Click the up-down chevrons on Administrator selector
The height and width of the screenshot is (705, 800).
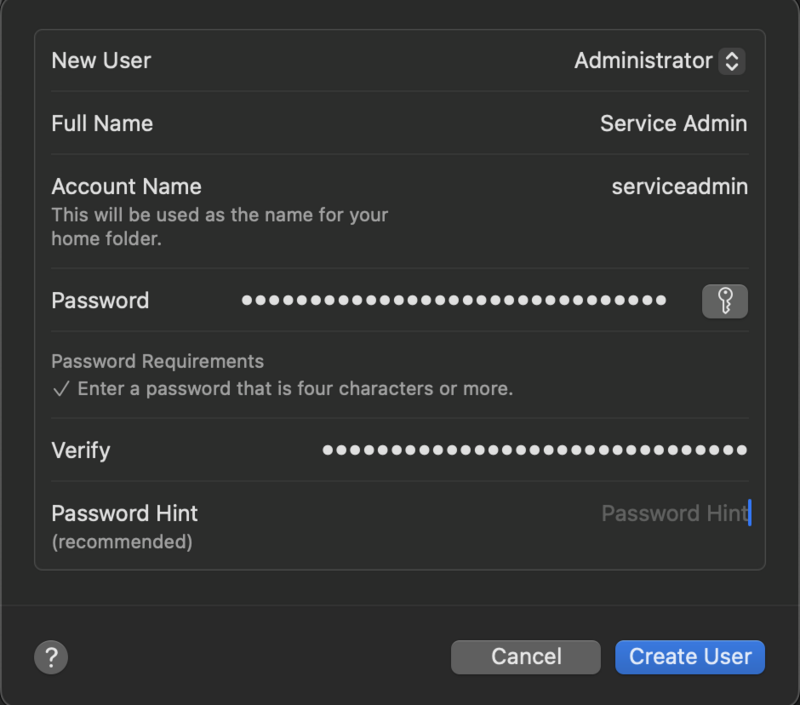[x=731, y=61]
